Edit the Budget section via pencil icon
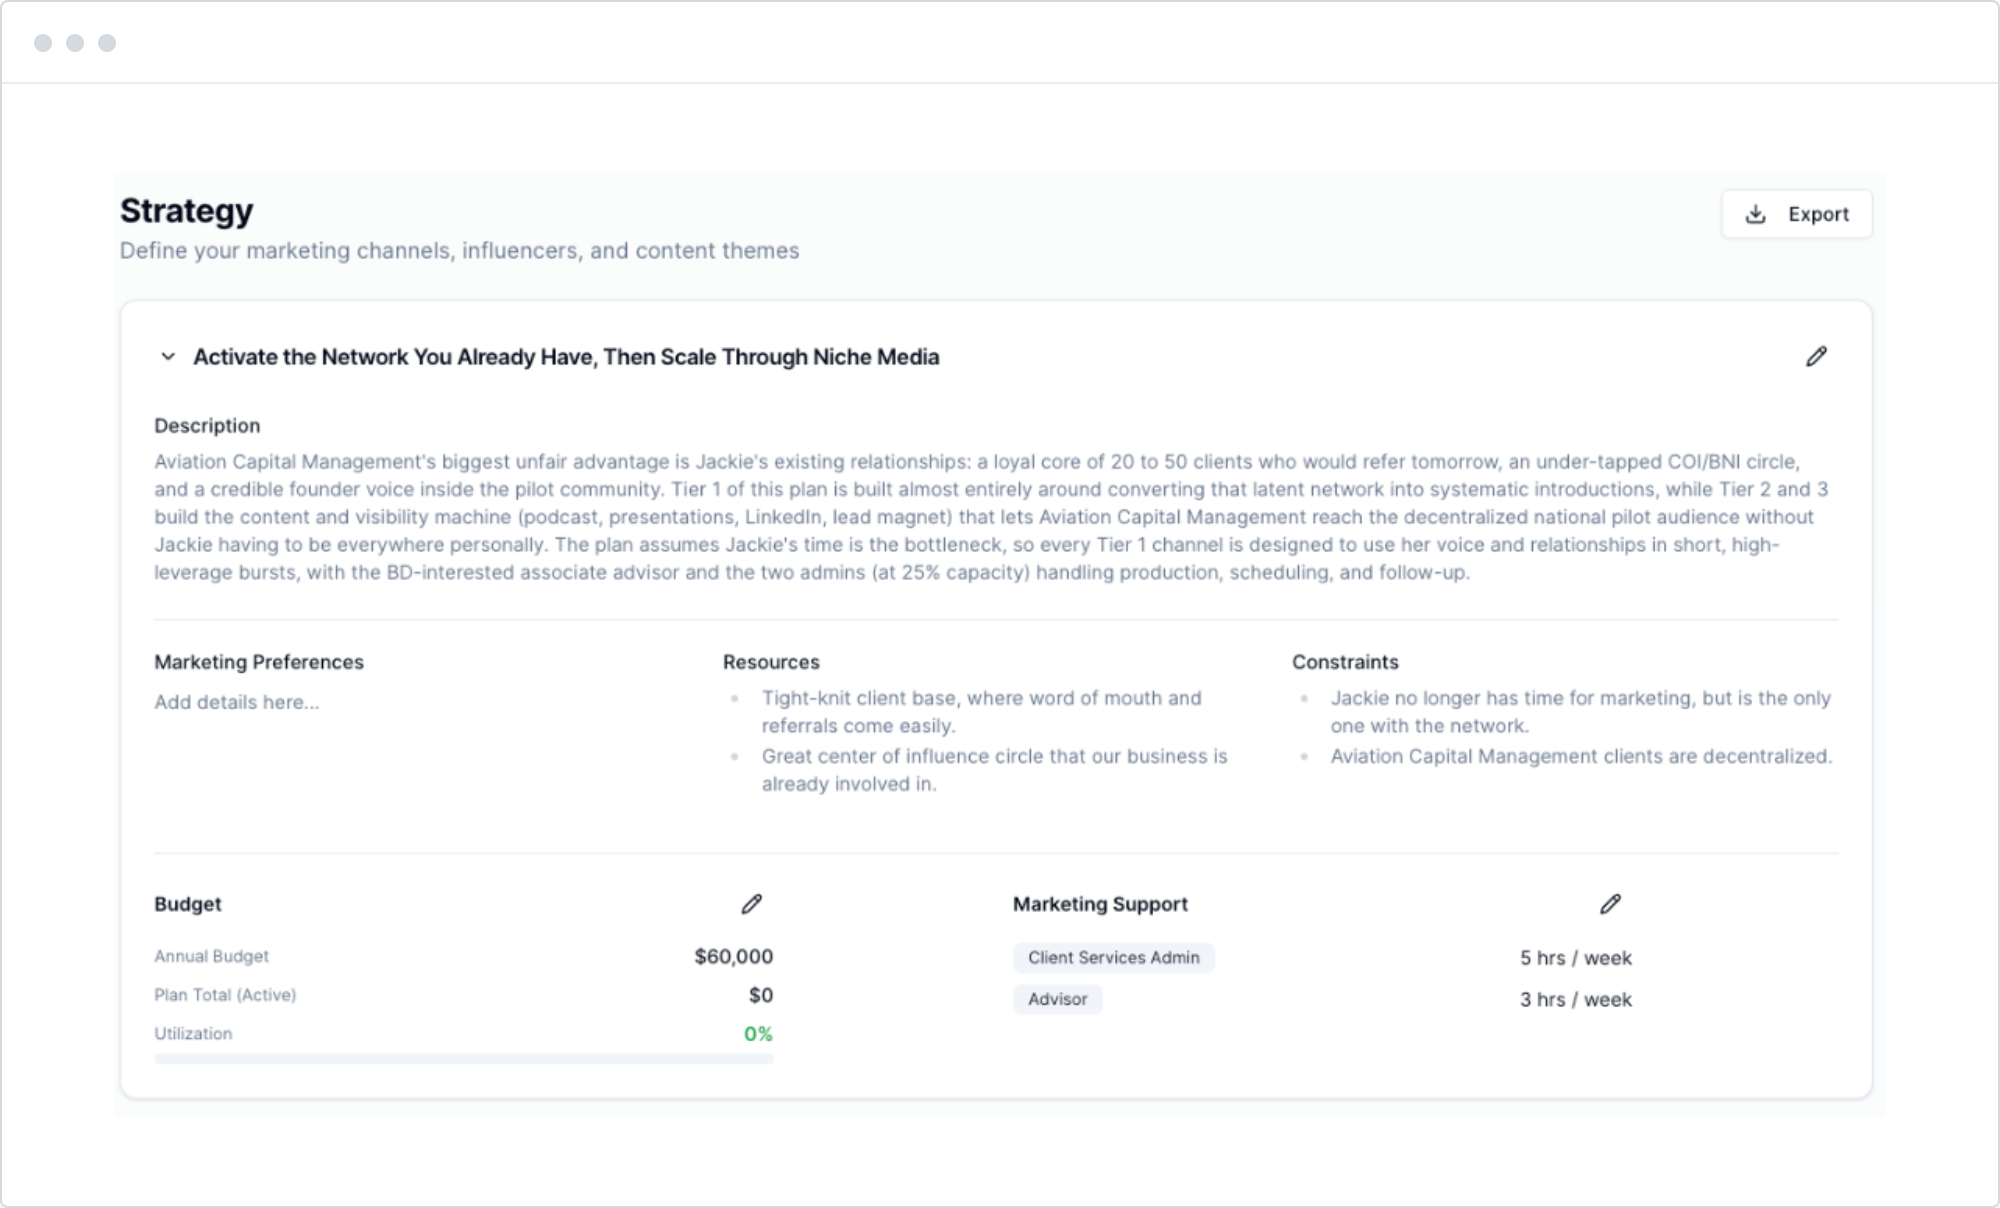 [x=752, y=904]
